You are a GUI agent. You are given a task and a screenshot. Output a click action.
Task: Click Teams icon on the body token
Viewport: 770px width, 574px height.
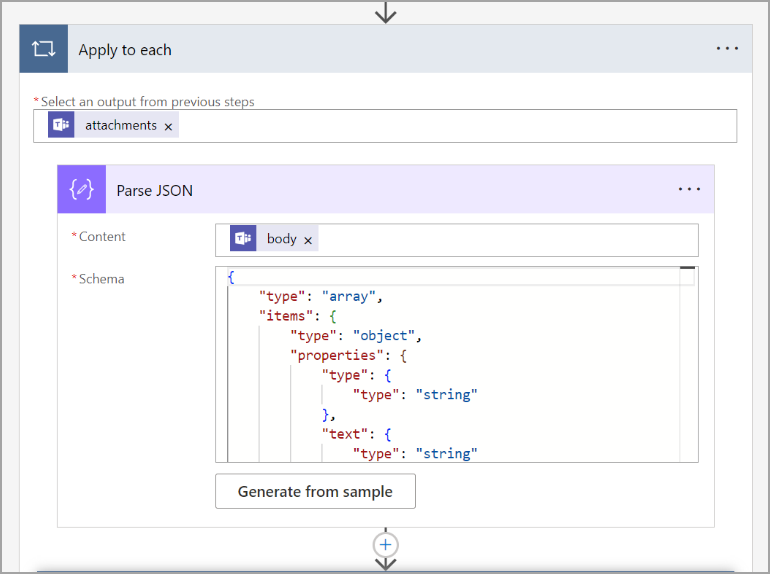pyautogui.click(x=243, y=240)
